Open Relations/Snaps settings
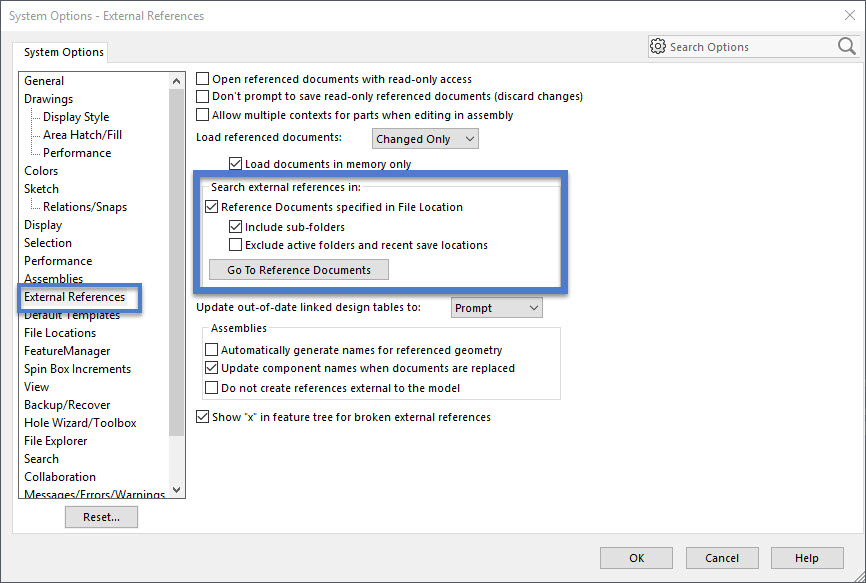Viewport: 866px width, 583px height. (85, 207)
